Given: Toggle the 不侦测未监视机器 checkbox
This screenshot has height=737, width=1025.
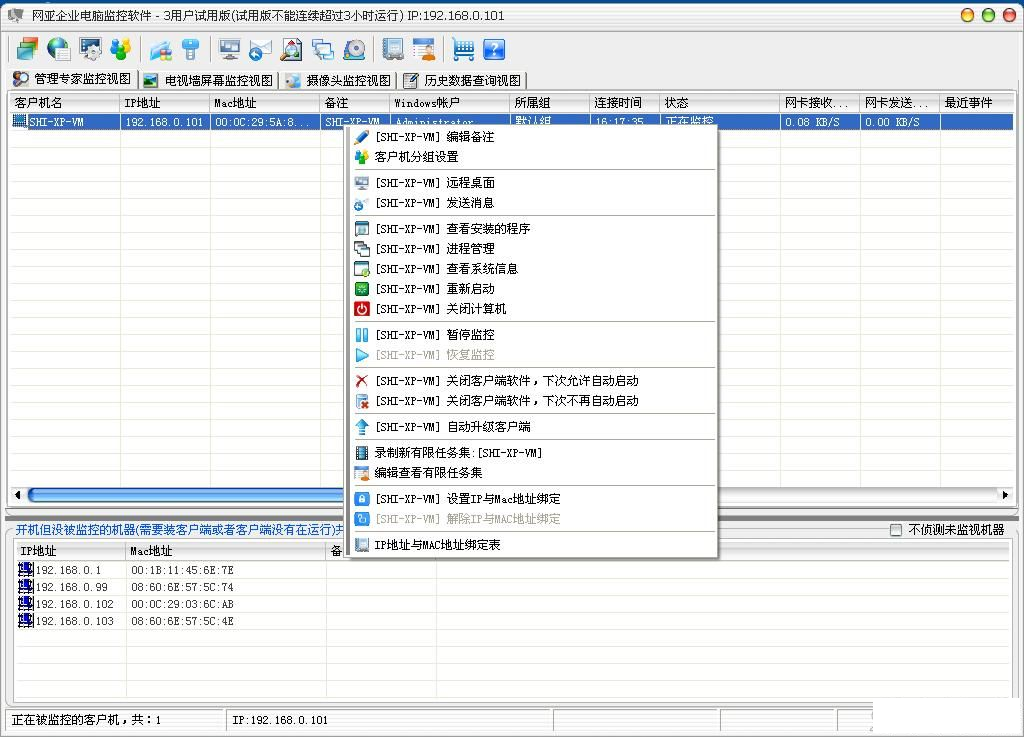Looking at the screenshot, I should click(896, 530).
